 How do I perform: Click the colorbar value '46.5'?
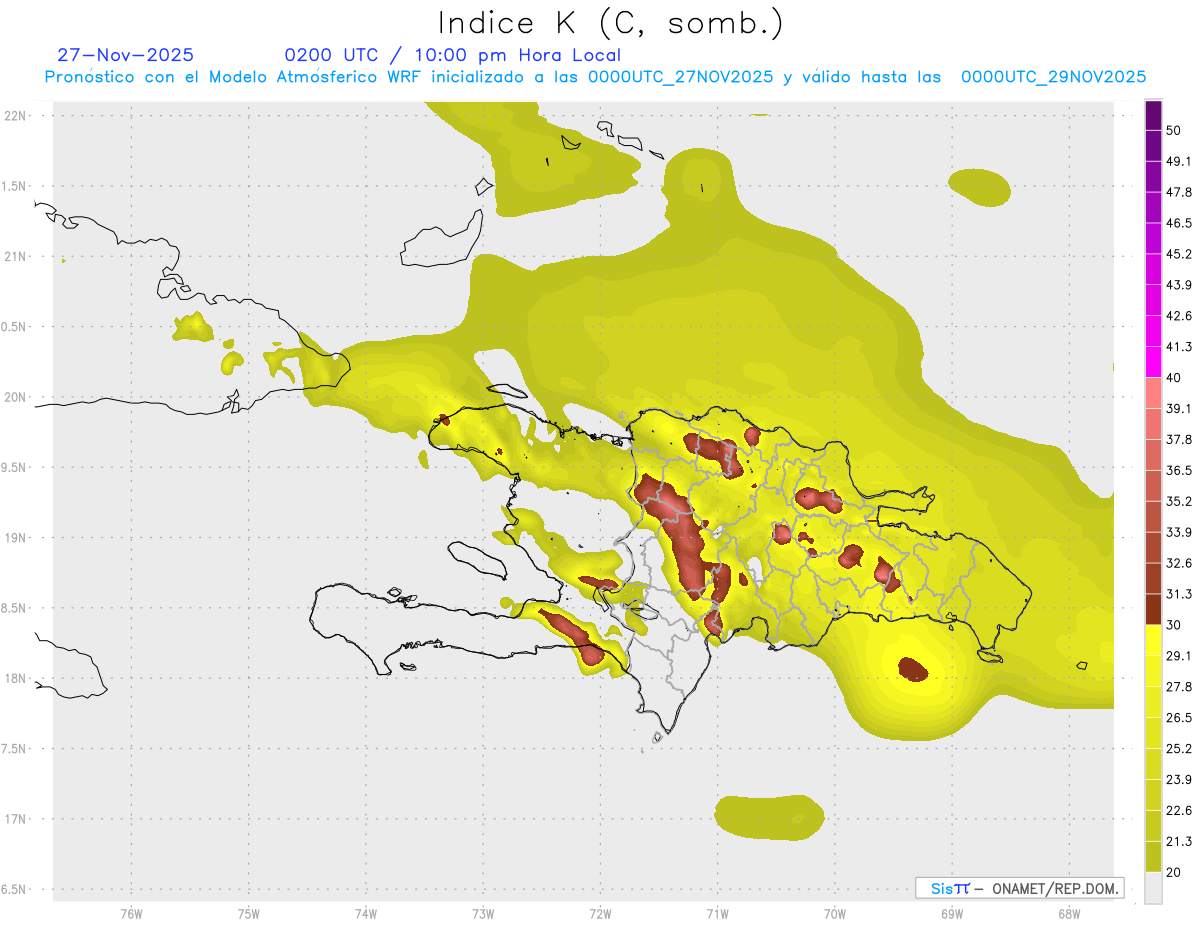(1179, 223)
